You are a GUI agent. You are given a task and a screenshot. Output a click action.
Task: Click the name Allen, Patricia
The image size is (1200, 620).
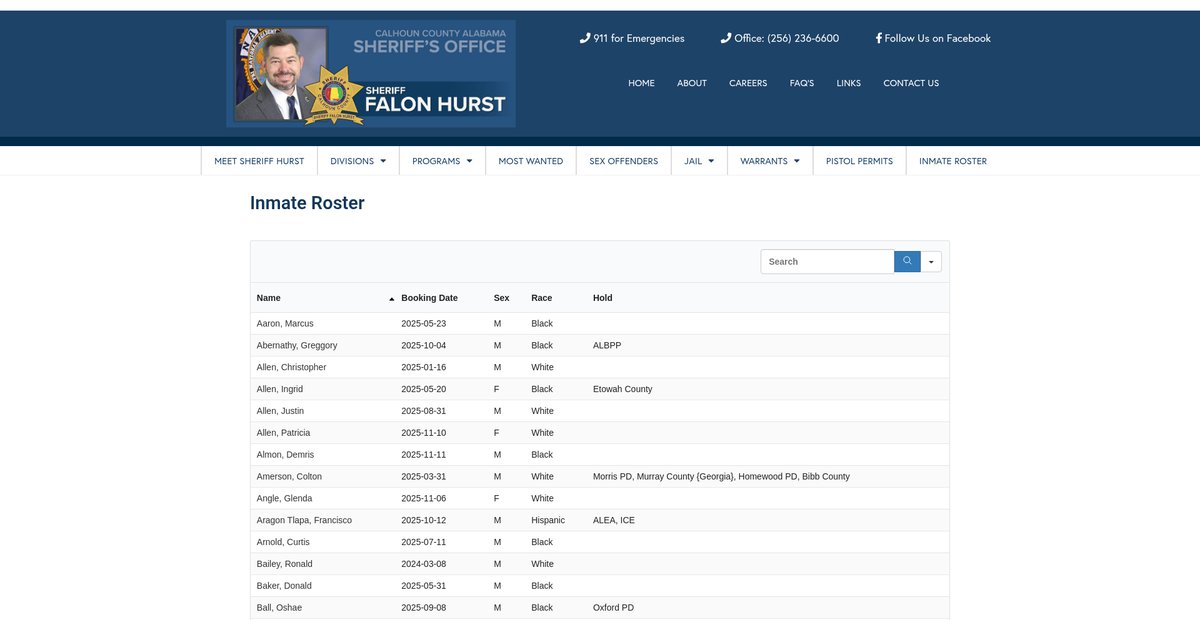(x=283, y=433)
